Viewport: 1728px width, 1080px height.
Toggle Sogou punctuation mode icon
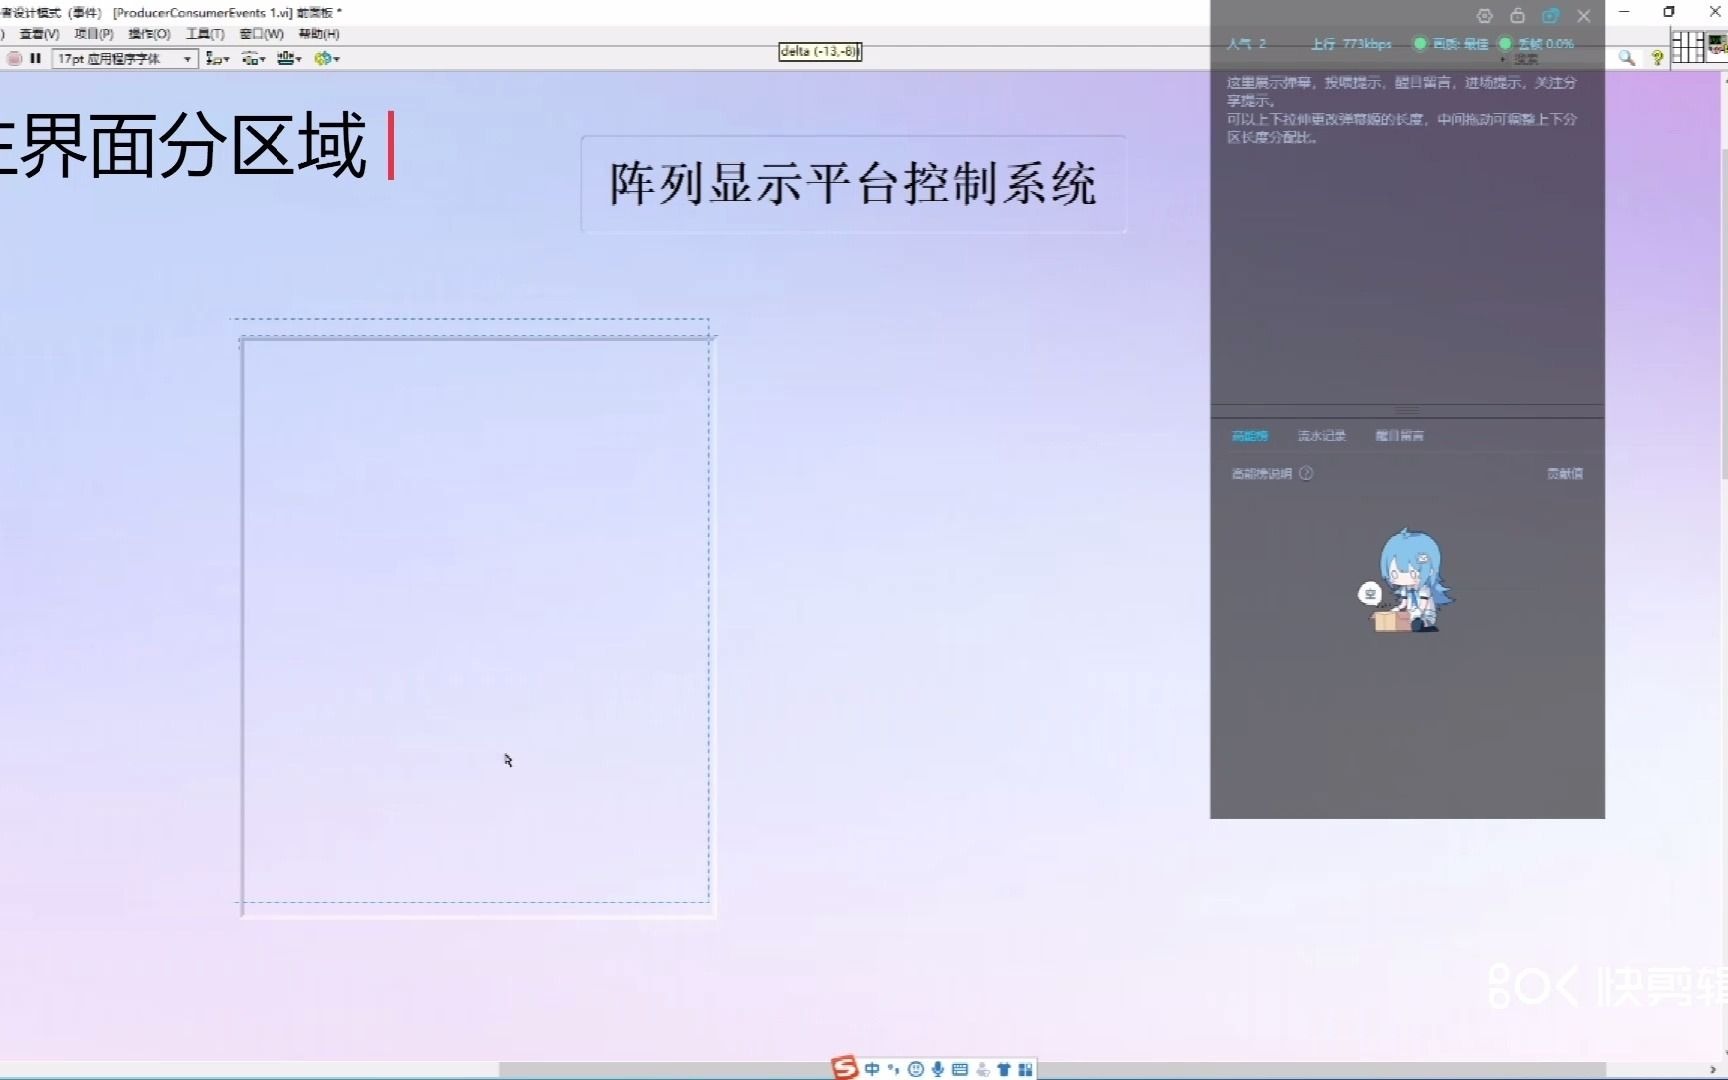point(893,1069)
